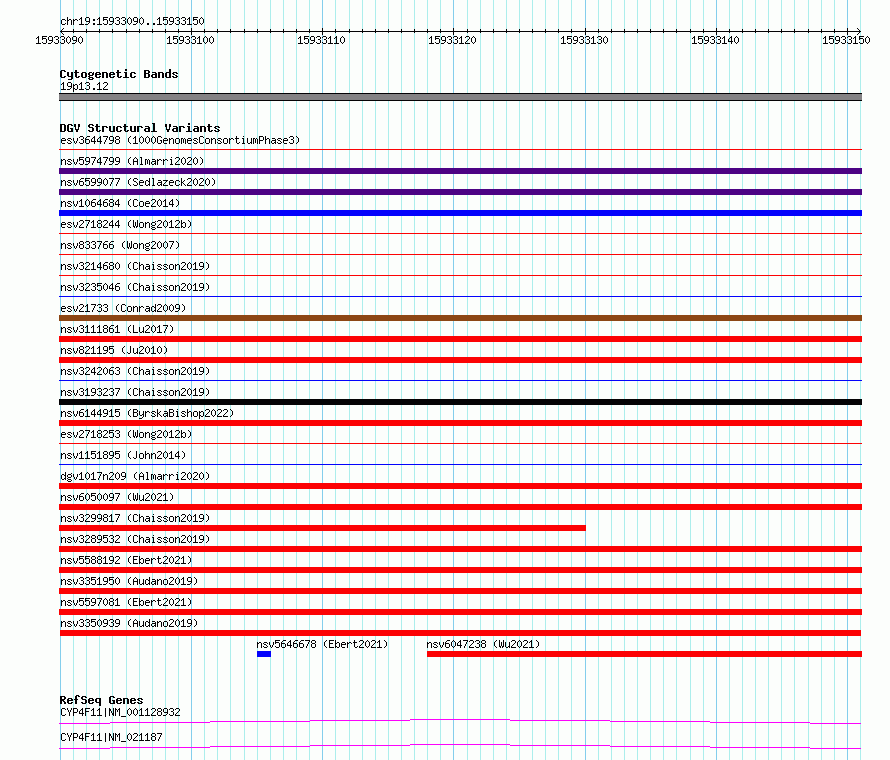
Task: Click the nsv821195 (Ju2010) variant label
Action: 114,350
